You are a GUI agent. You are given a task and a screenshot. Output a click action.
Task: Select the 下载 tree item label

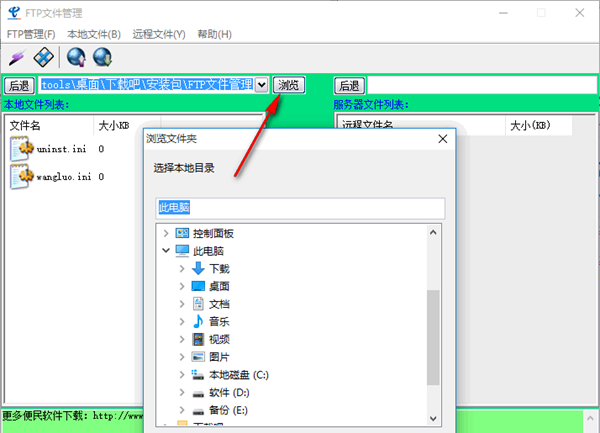click(219, 269)
